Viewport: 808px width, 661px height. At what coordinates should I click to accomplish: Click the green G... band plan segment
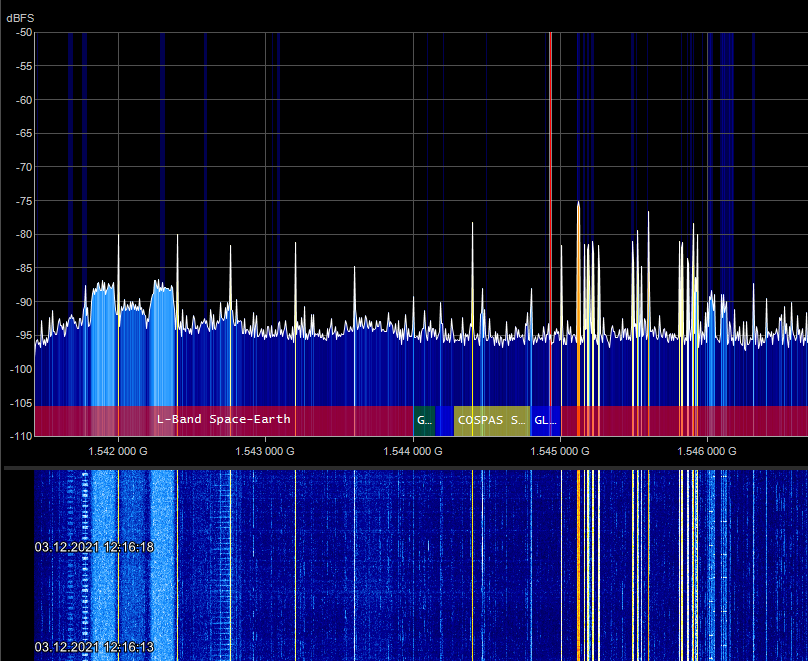(x=424, y=420)
